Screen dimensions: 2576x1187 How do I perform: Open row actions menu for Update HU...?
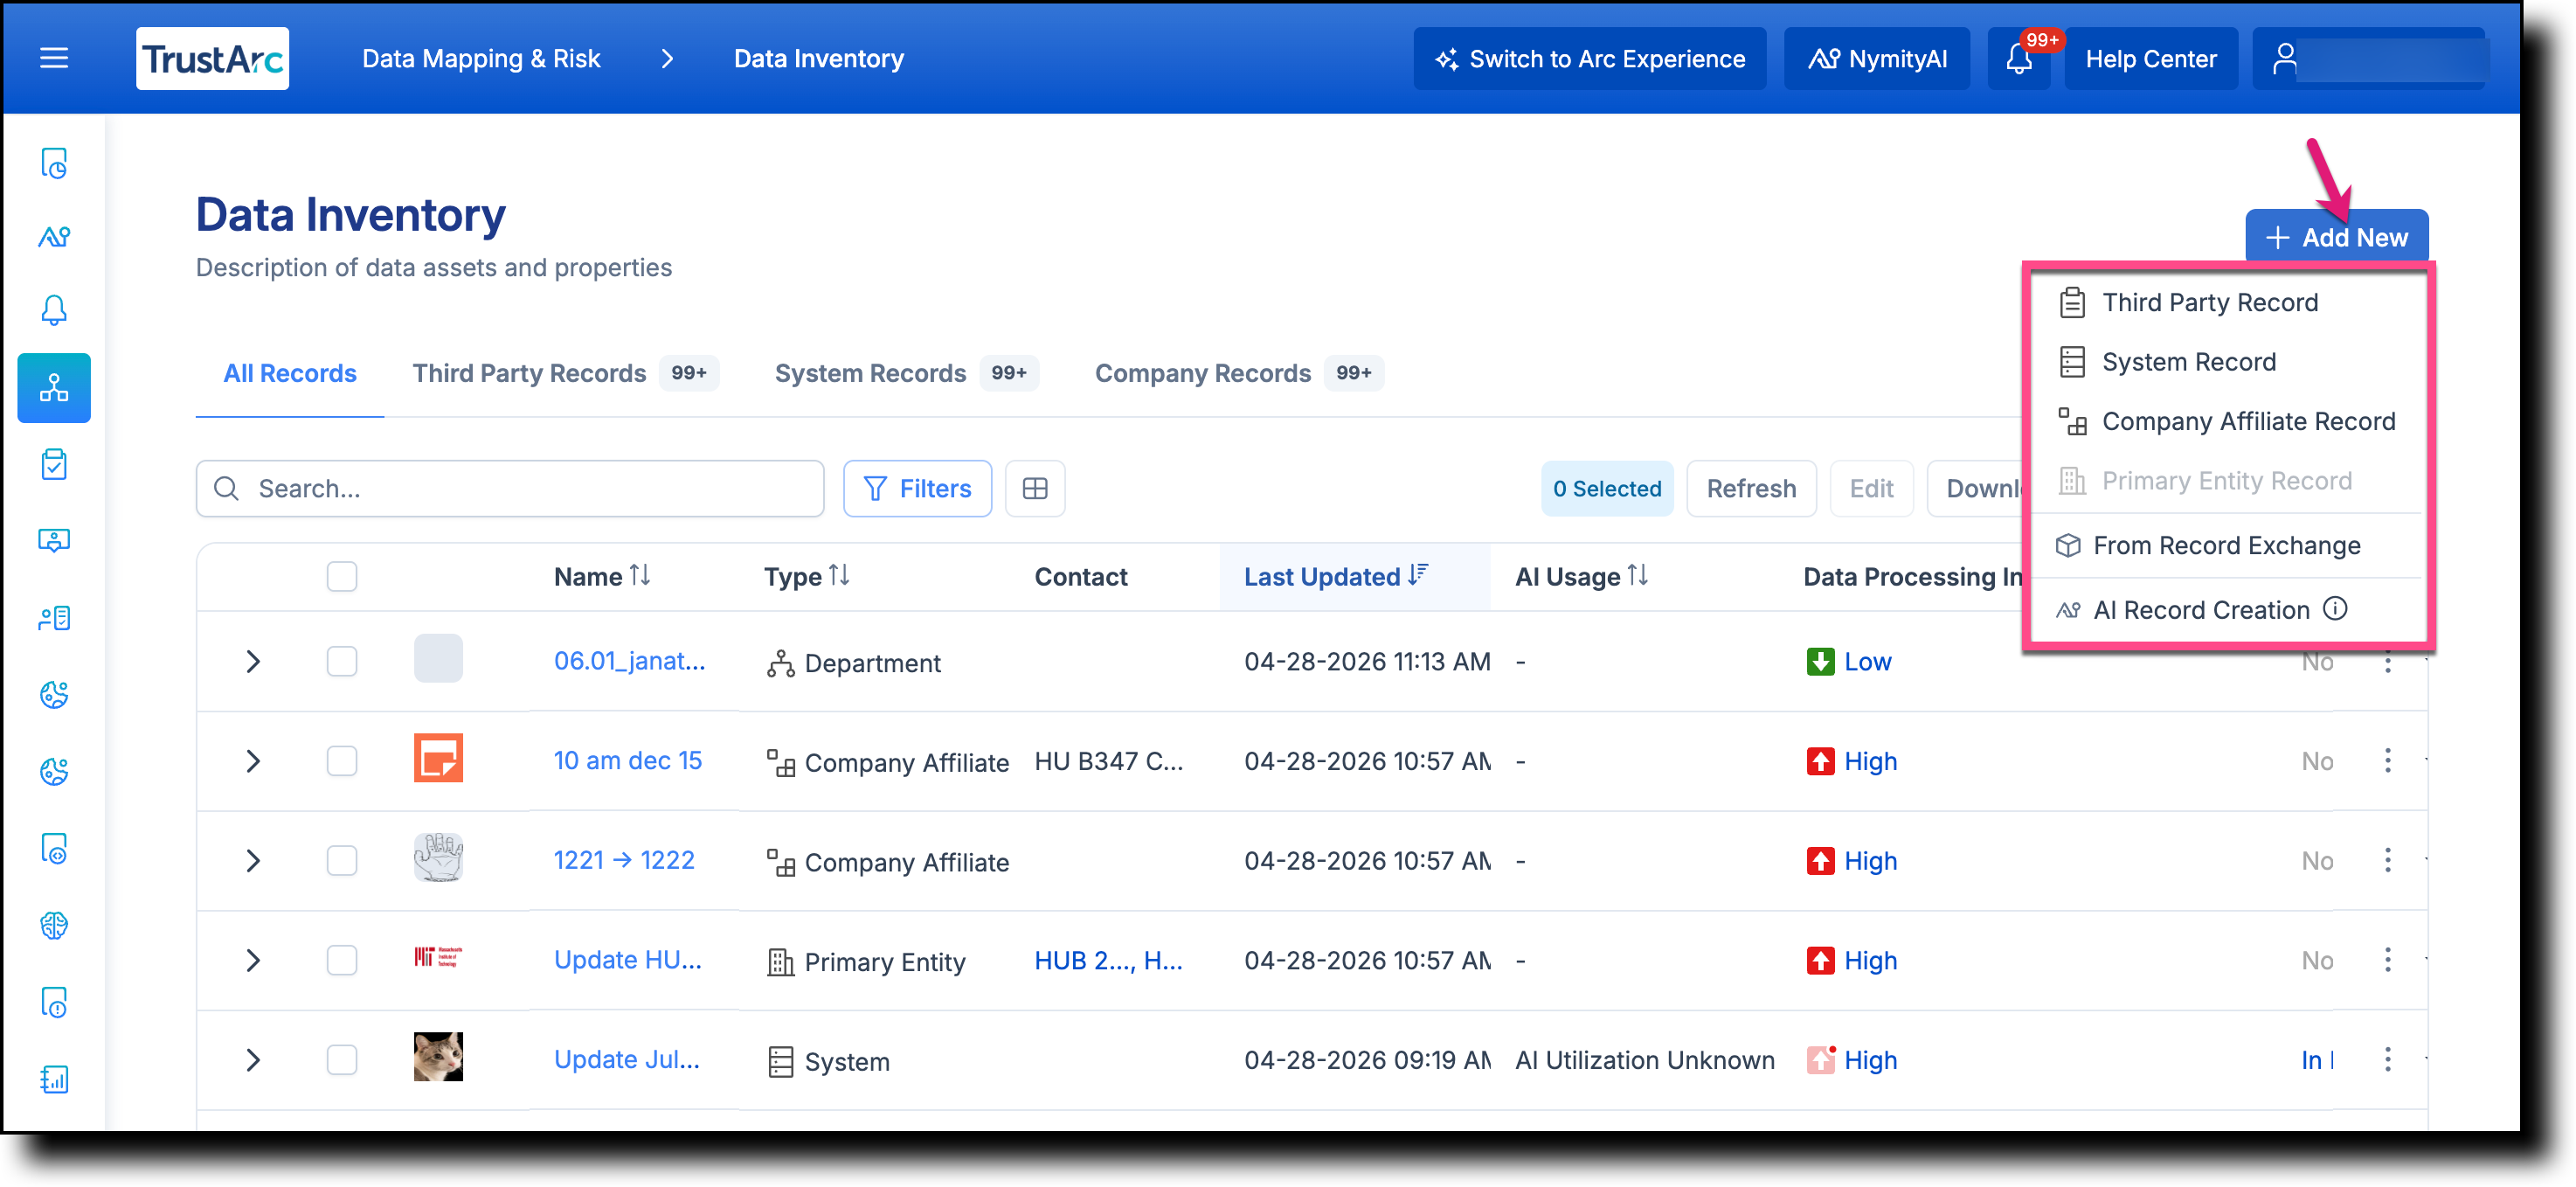[2387, 960]
